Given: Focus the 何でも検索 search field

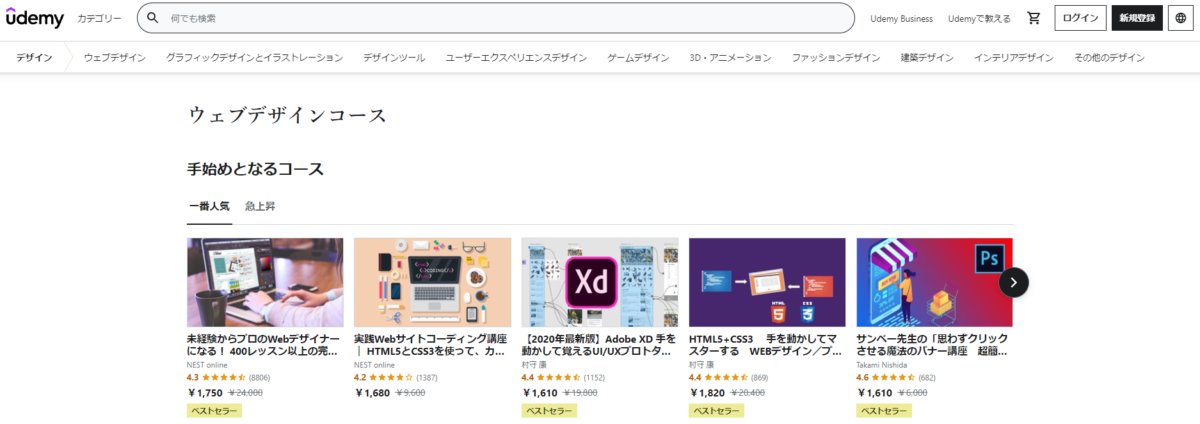Looking at the screenshot, I should [495, 18].
